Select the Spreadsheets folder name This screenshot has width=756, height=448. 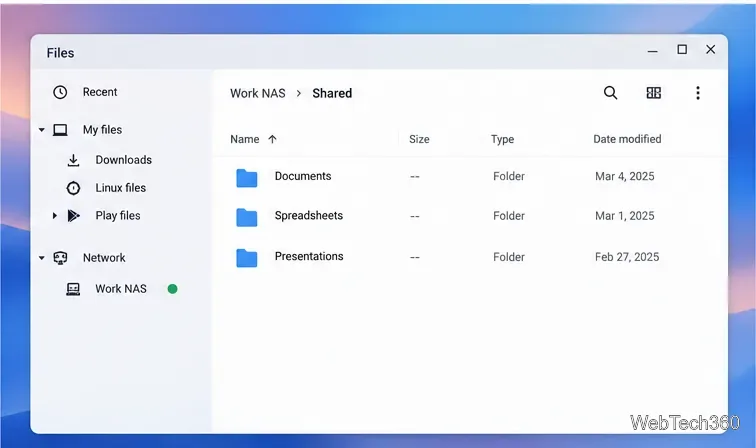point(309,216)
